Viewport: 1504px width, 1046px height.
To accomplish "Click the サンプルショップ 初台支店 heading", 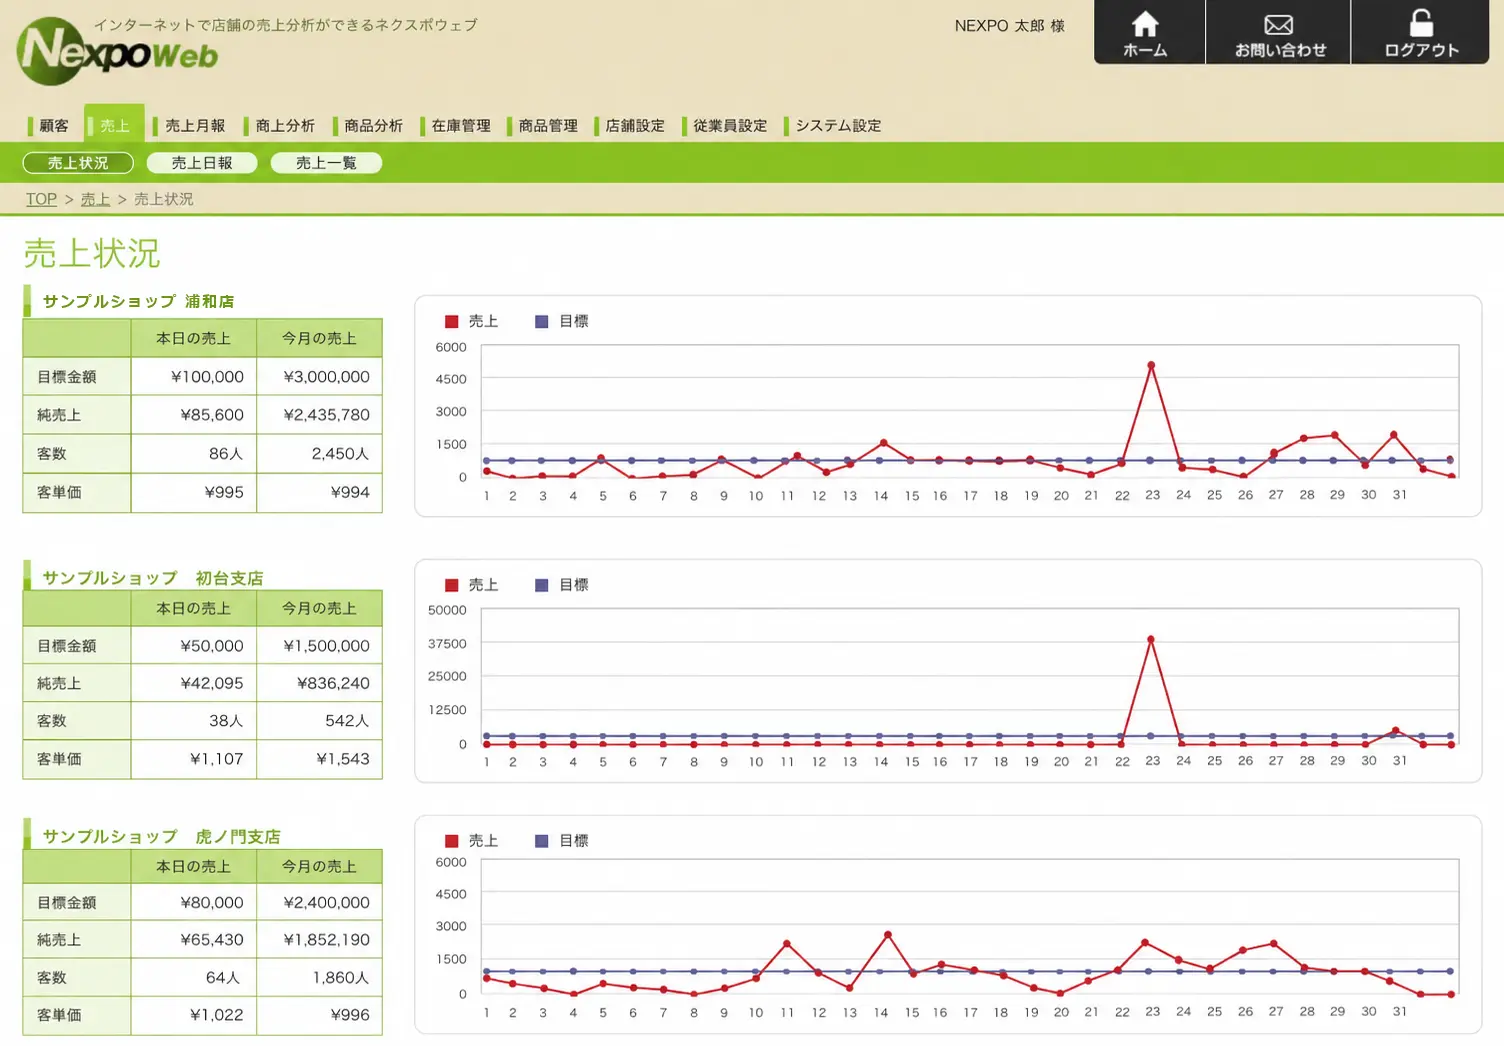I will [153, 578].
